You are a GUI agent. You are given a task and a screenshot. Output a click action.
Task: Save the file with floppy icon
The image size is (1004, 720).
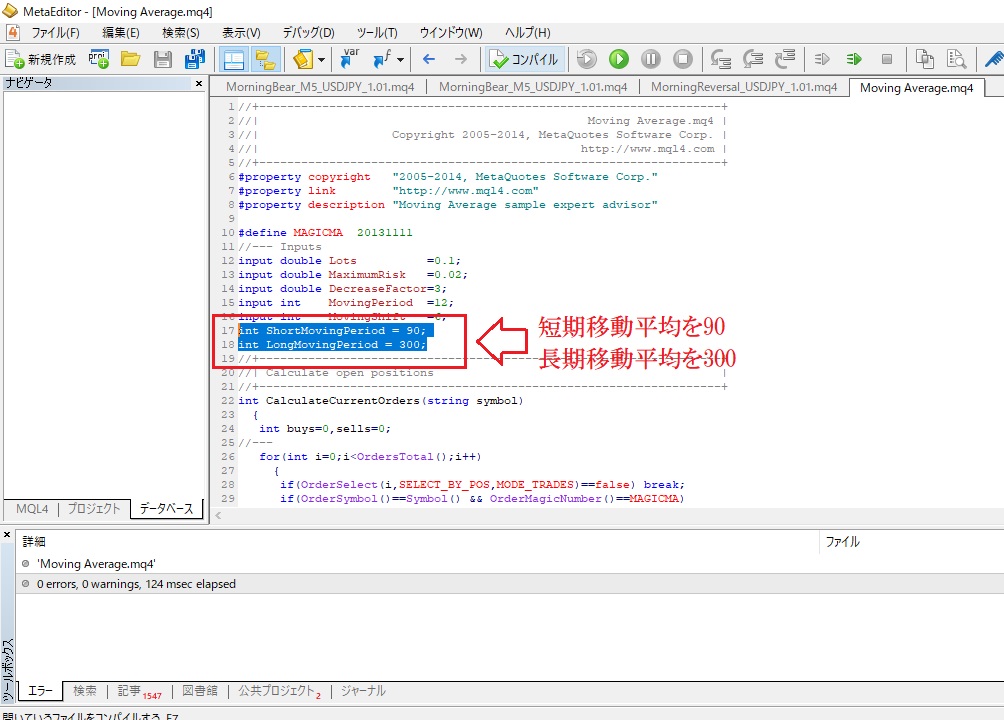[163, 60]
